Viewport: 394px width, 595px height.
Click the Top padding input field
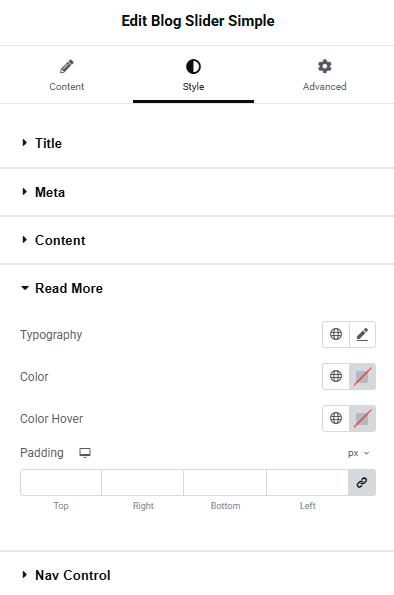point(61,482)
